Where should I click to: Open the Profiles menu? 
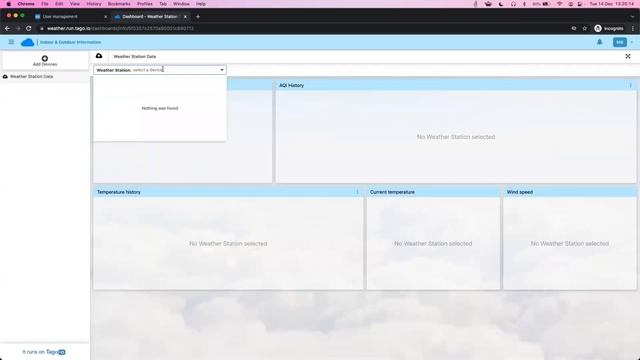click(144, 4)
